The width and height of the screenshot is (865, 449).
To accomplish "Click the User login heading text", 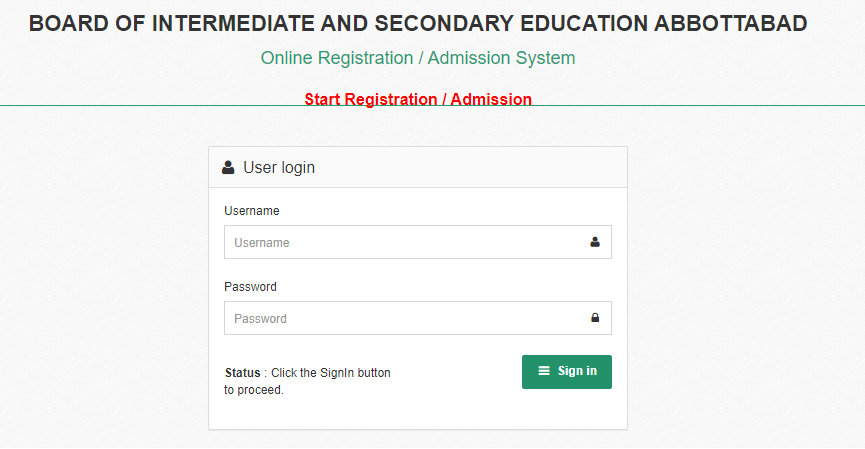I will [x=279, y=168].
